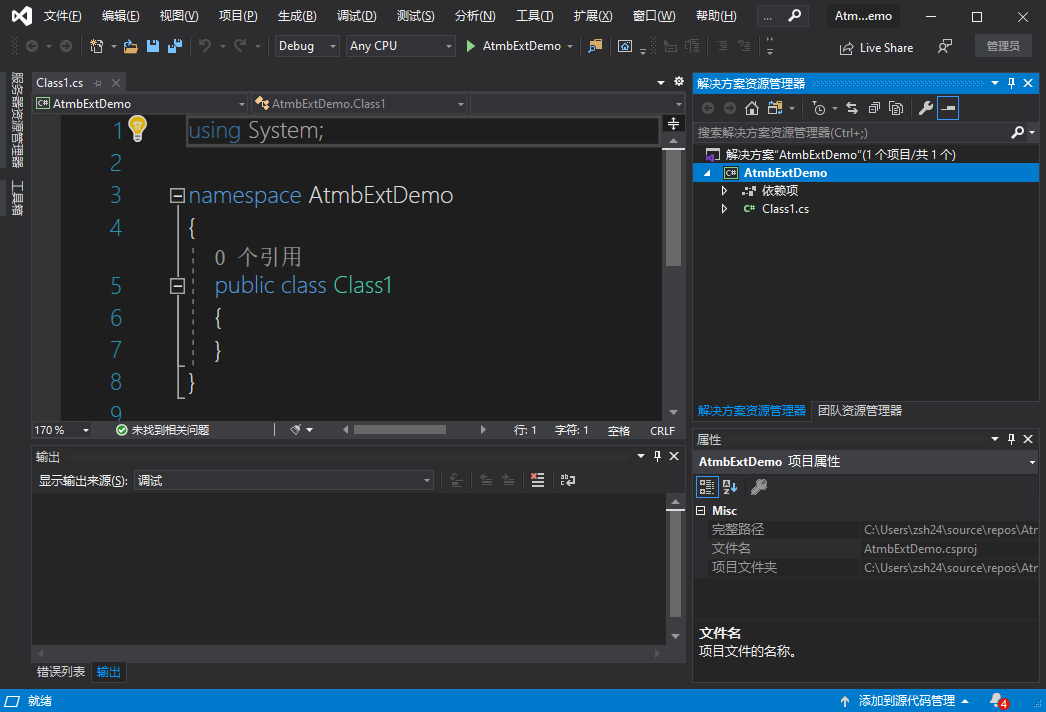Open the 调试(D) menu
Image resolution: width=1046 pixels, height=712 pixels.
click(x=356, y=17)
